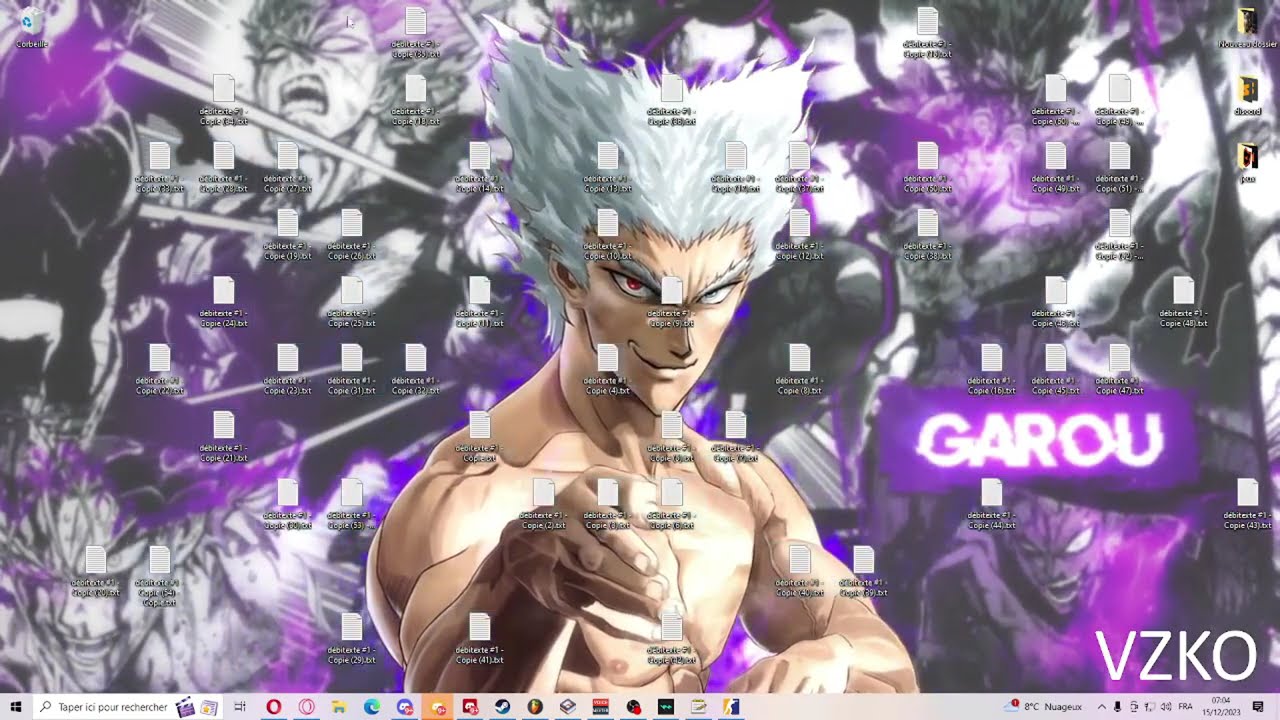Viewport: 1280px width, 720px height.
Task: Select file débitexte #1 - Copie (8).txt
Action: (x=799, y=370)
